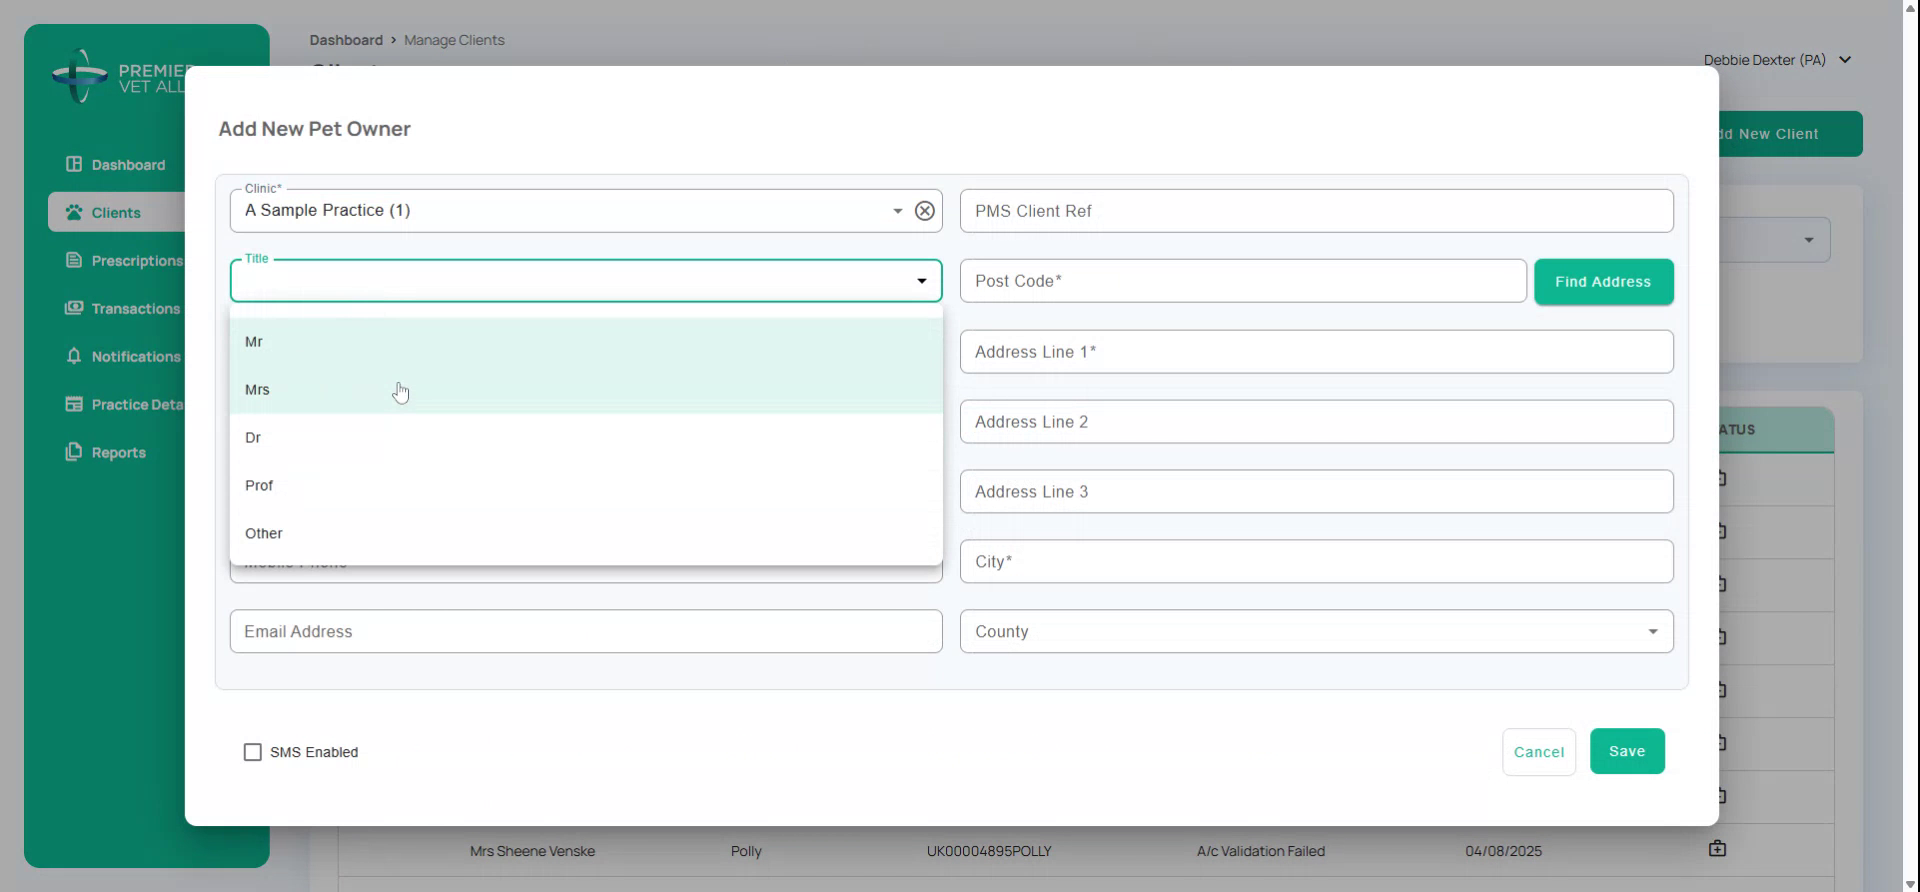This screenshot has width=1920, height=892.
Task: Click the Notifications bell icon in sidebar
Action: pos(74,356)
